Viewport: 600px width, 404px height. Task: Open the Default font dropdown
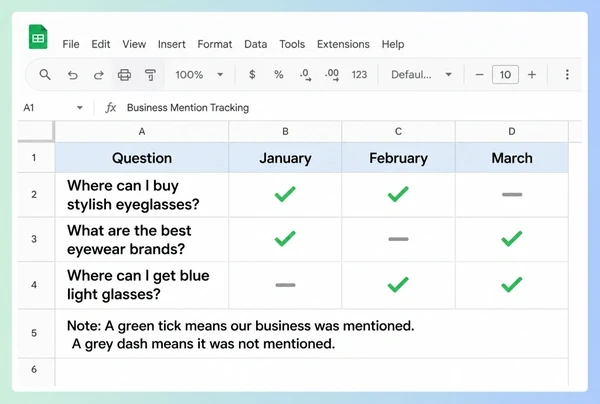[x=421, y=75]
